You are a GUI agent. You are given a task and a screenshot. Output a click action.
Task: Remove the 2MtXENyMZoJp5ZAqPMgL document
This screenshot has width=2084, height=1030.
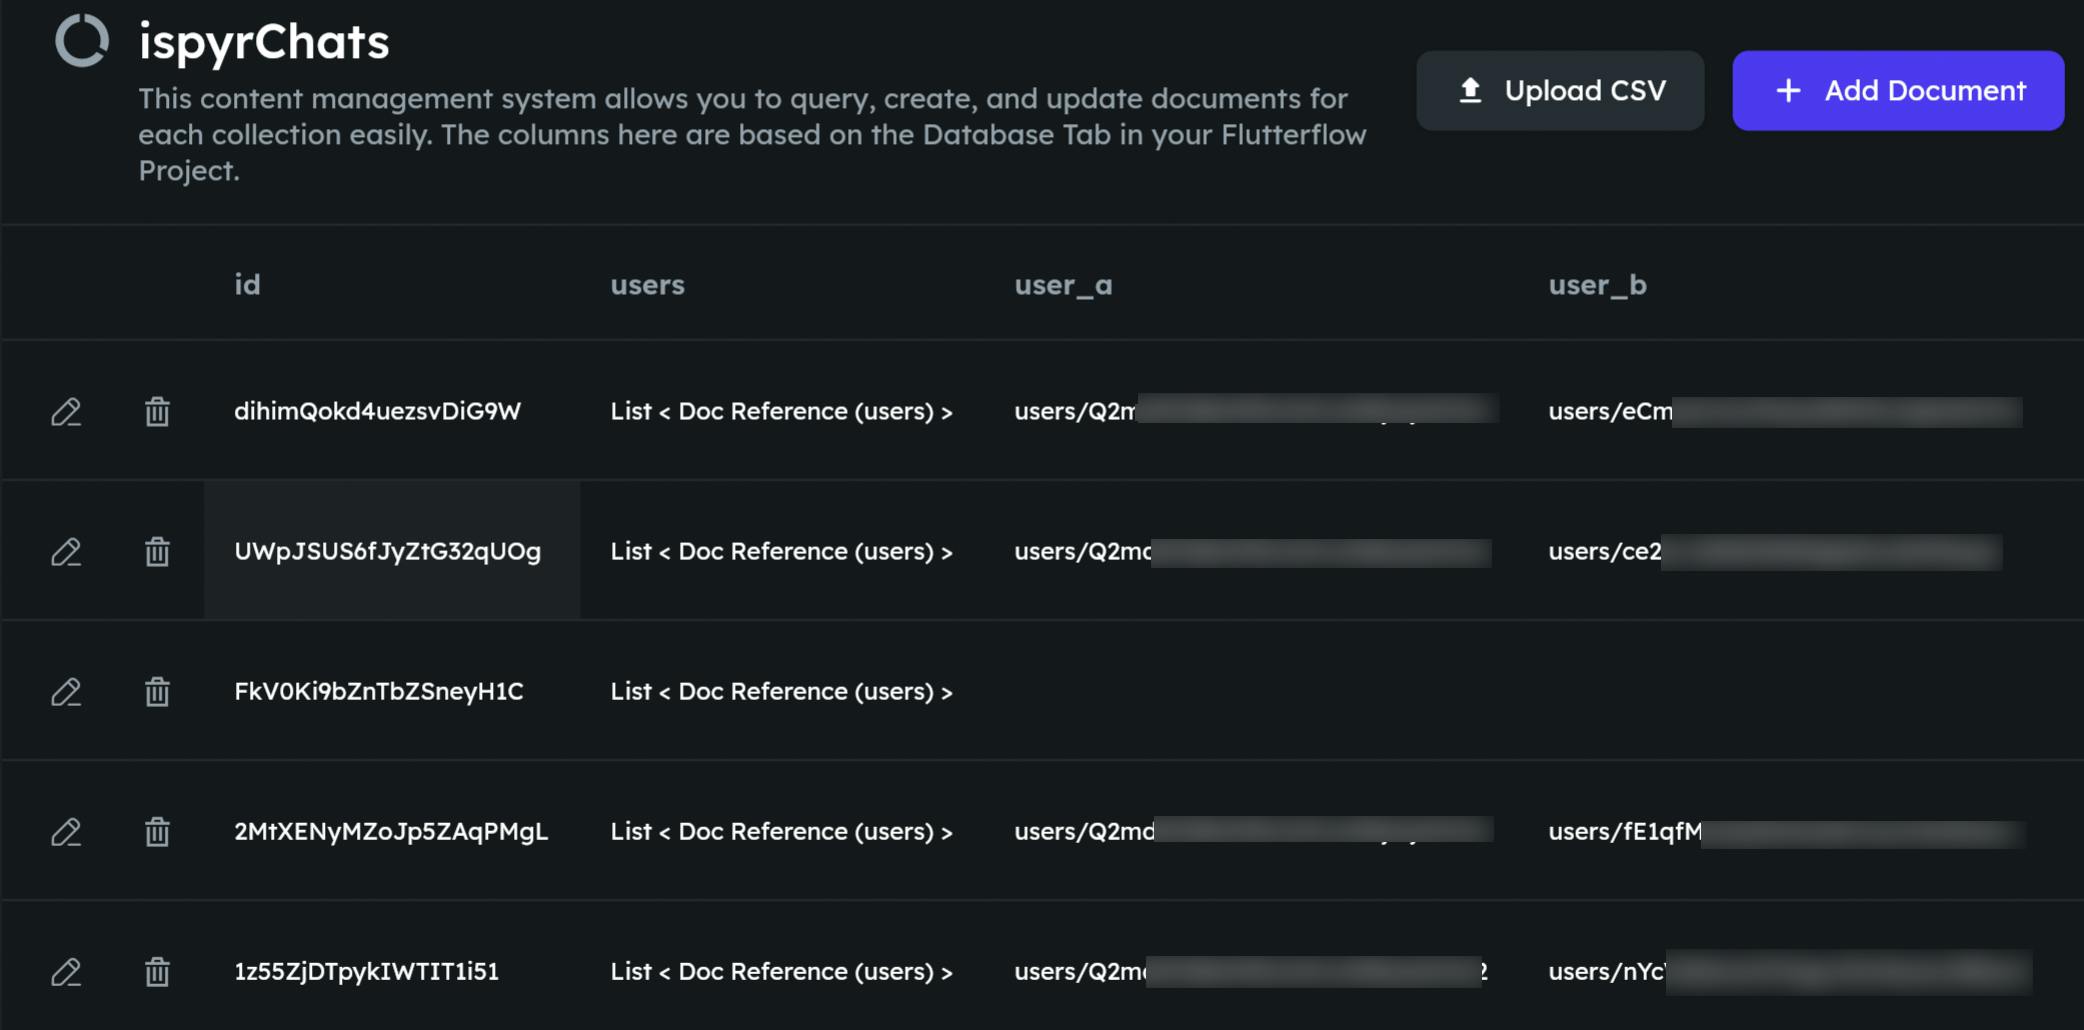[x=157, y=832]
